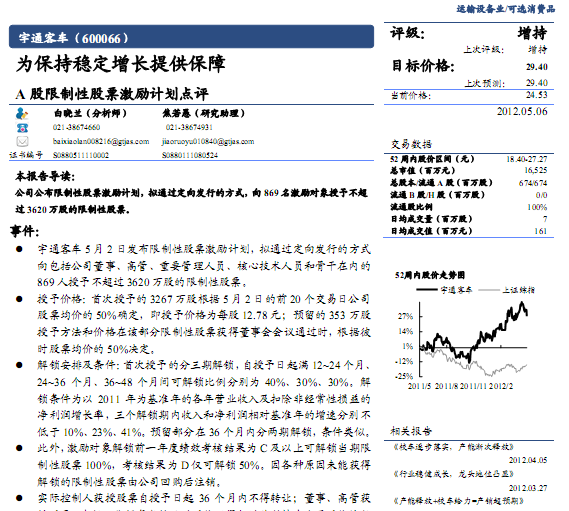Screen dimensions: 569x511
Task: Click the 流通股比例 value 100%
Action: click(537, 207)
